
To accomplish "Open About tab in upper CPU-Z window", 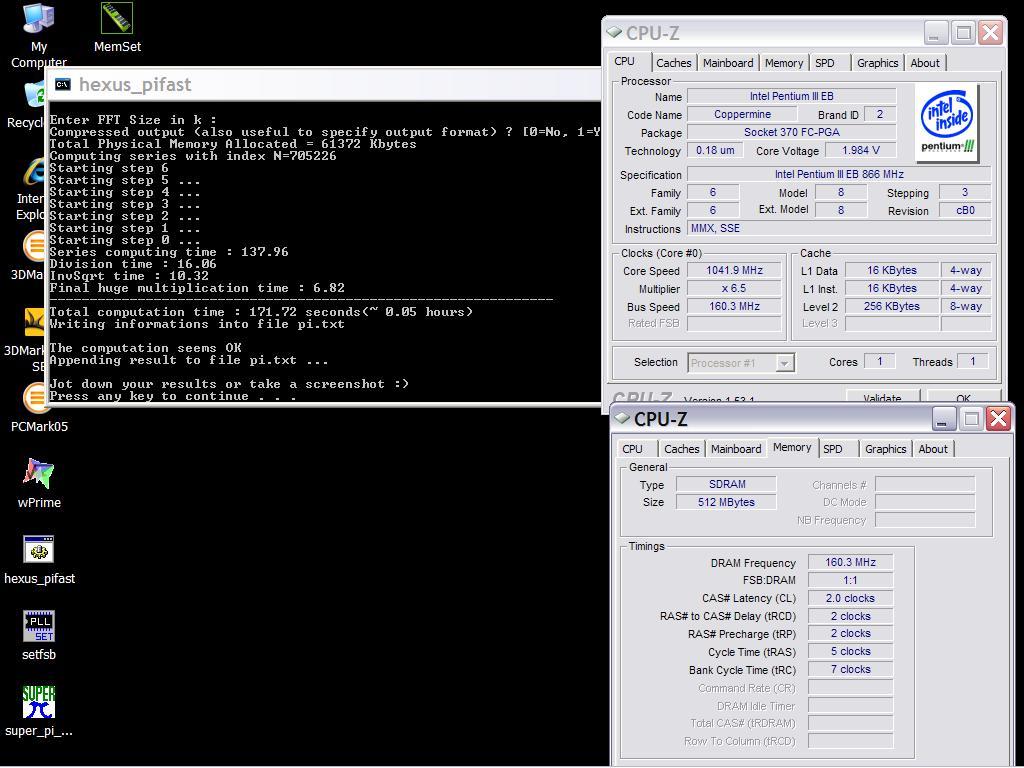I will click(925, 63).
